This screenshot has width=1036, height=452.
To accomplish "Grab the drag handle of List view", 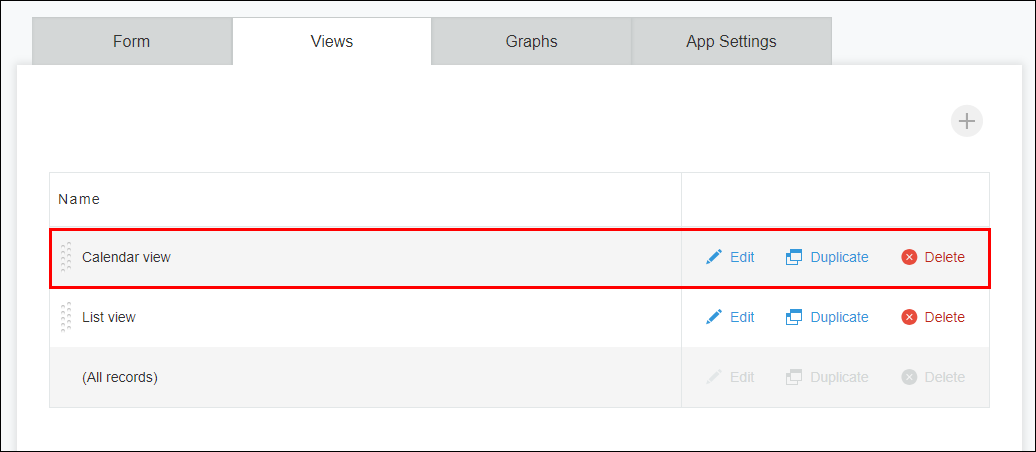I will tap(66, 317).
